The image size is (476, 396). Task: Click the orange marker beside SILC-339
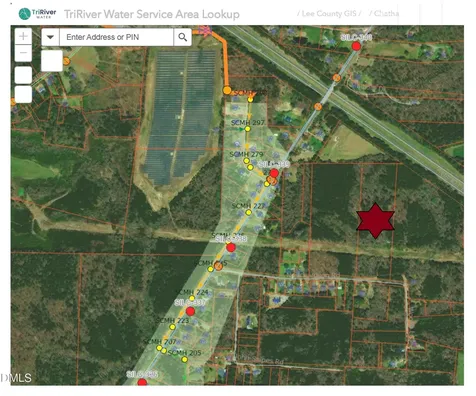click(x=273, y=181)
